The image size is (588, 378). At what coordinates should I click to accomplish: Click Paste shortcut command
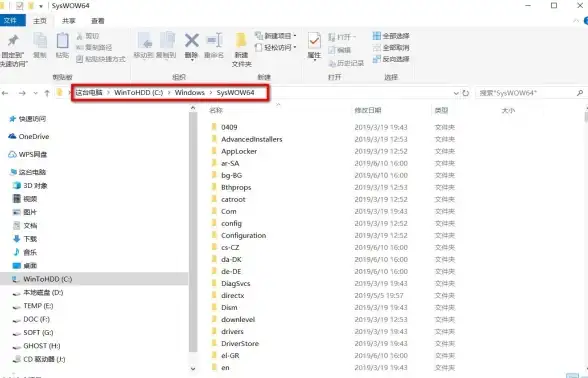[100, 59]
